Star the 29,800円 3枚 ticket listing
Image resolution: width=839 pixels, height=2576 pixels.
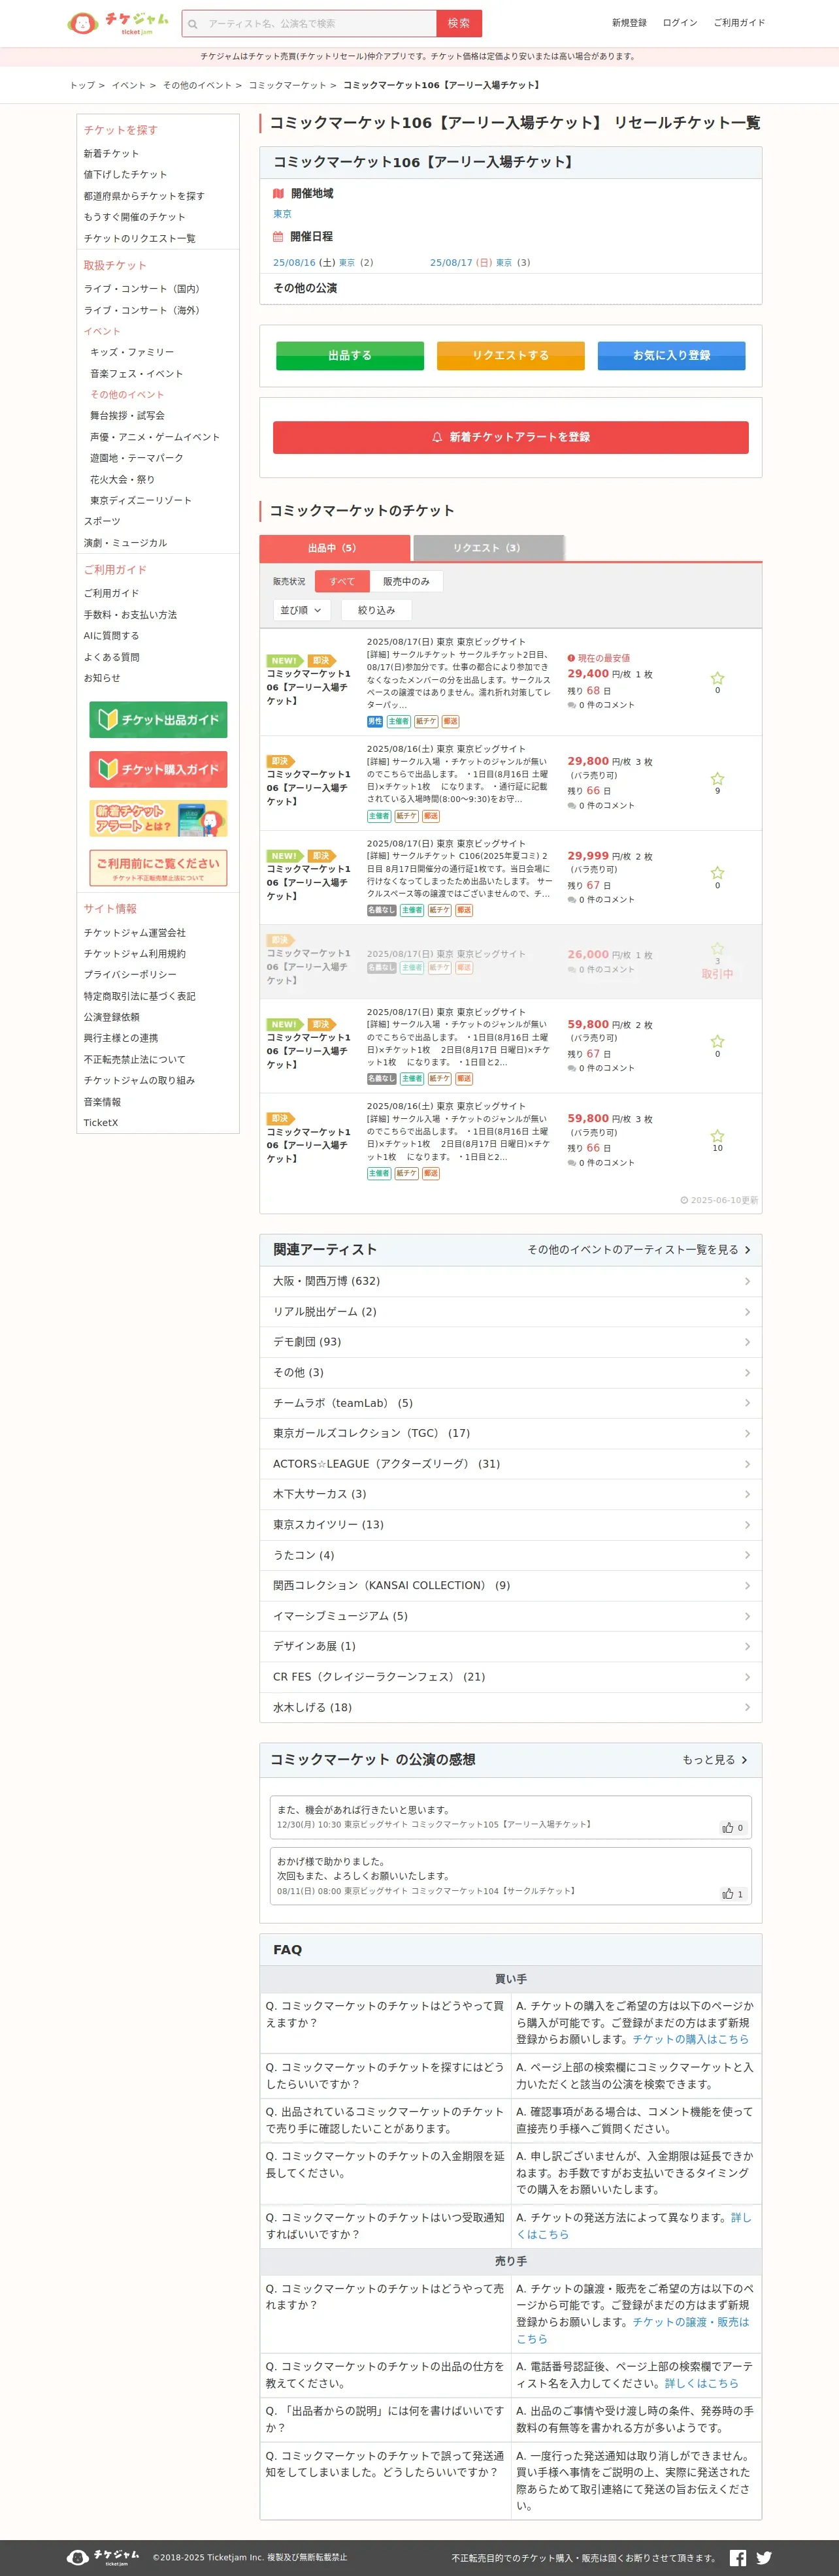coord(717,778)
